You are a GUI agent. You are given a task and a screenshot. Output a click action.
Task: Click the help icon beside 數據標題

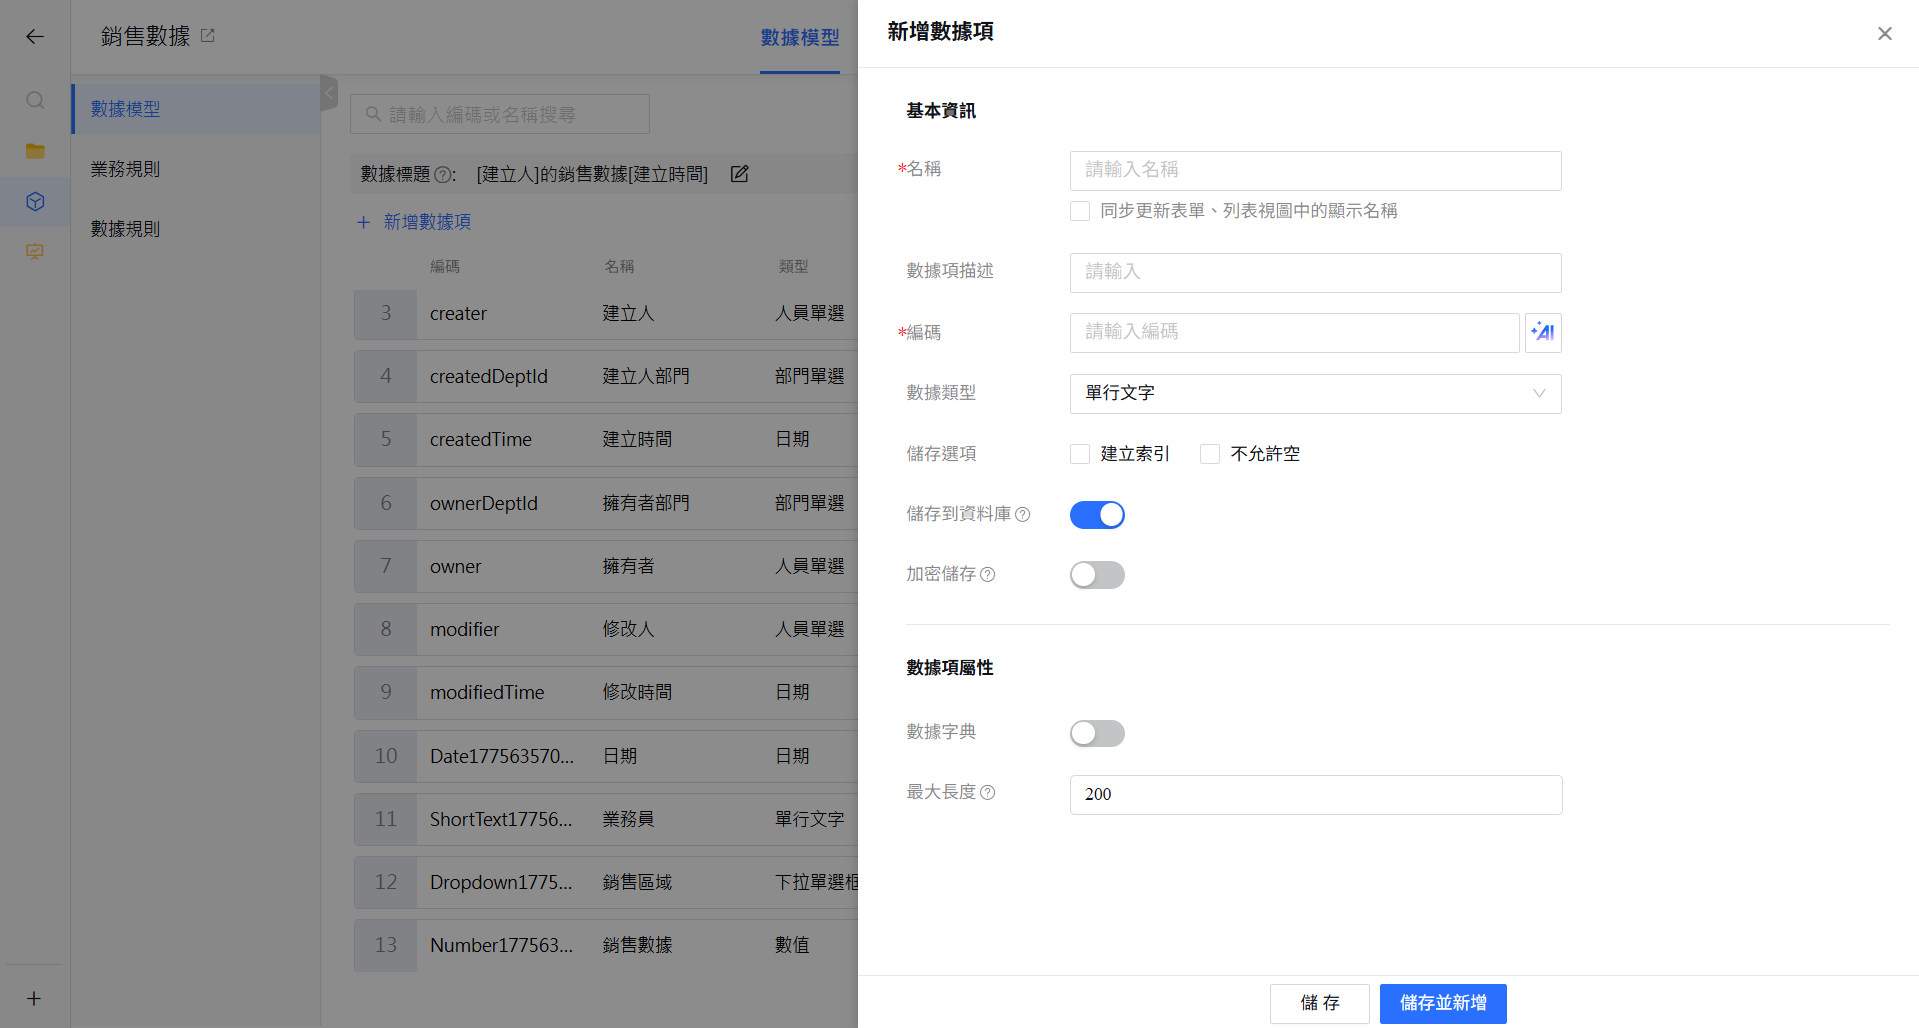[442, 175]
